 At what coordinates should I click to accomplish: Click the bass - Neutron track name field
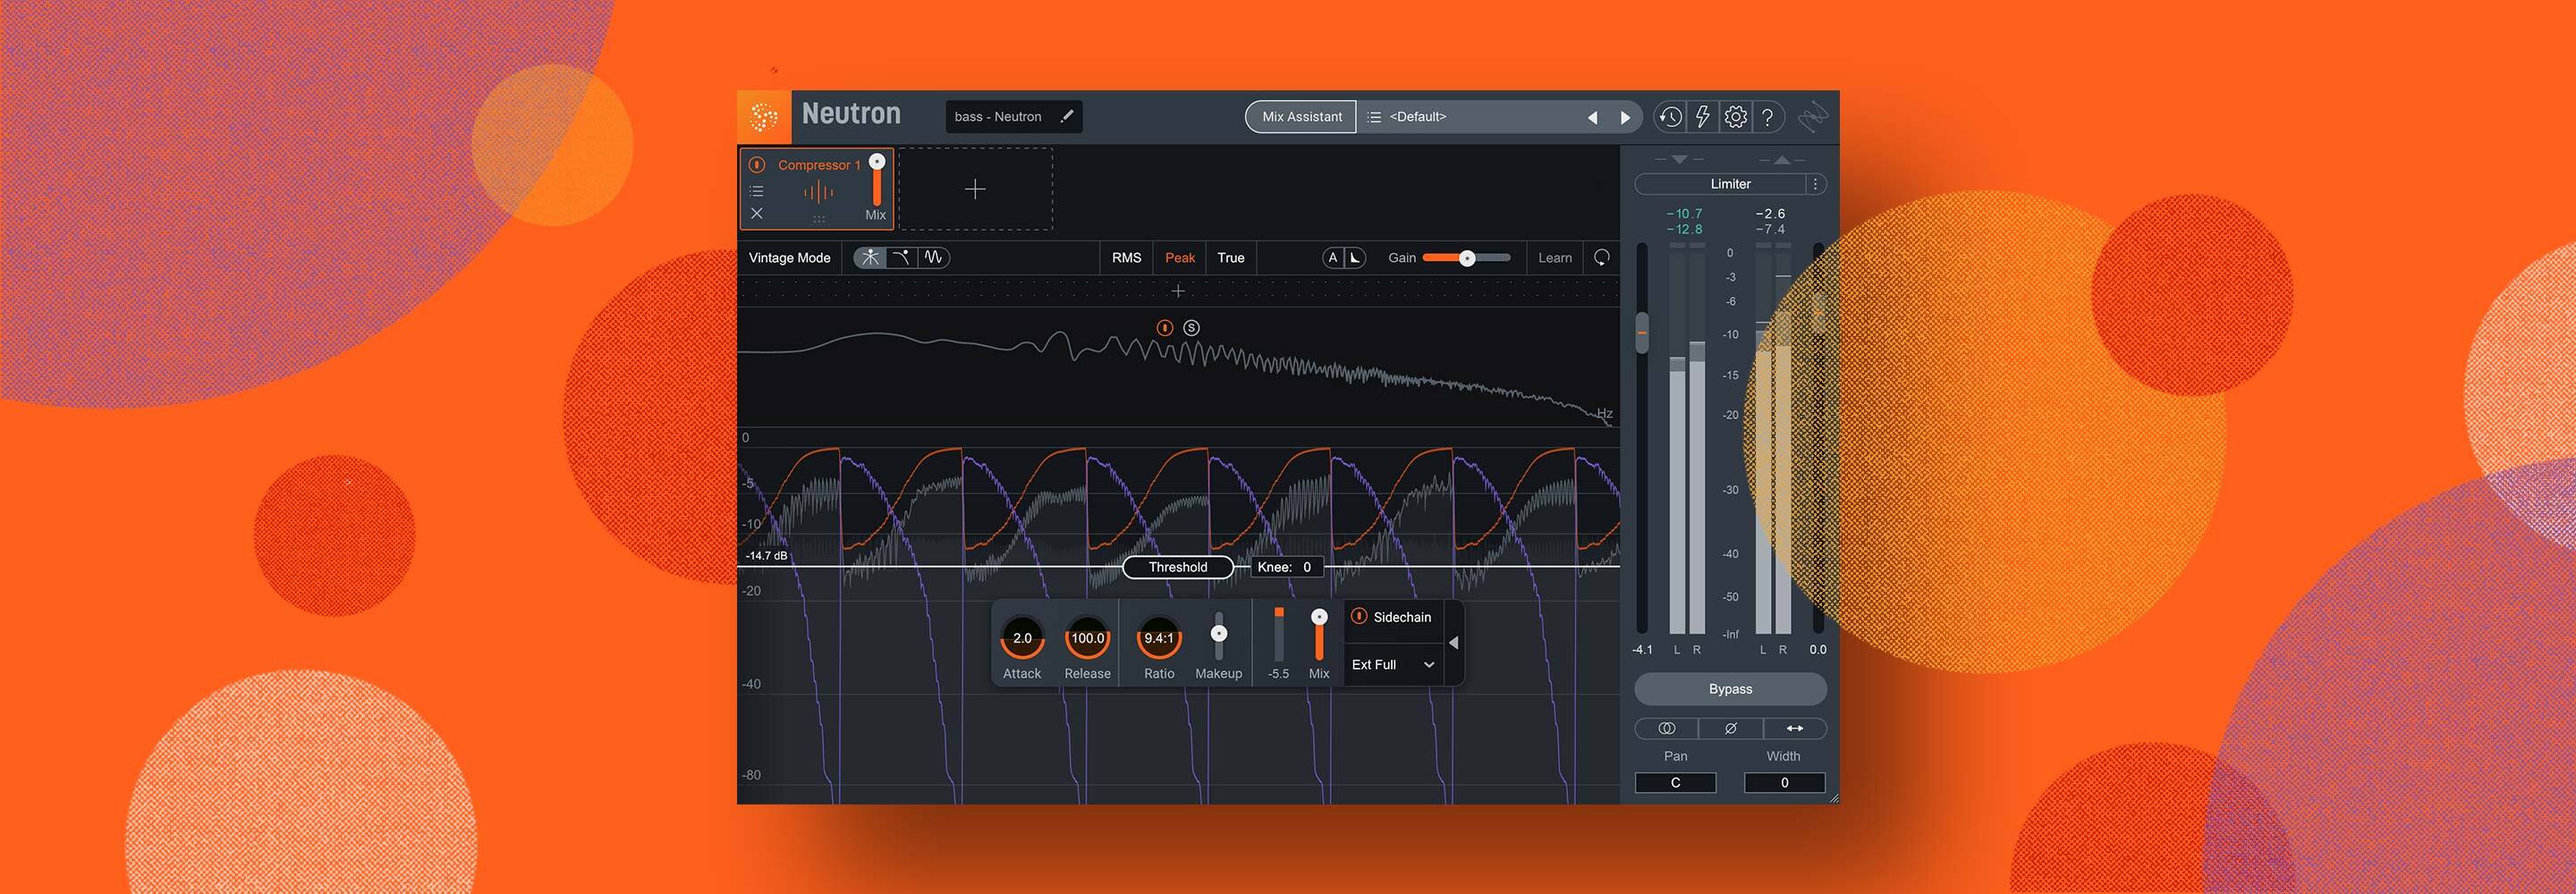tap(1014, 117)
